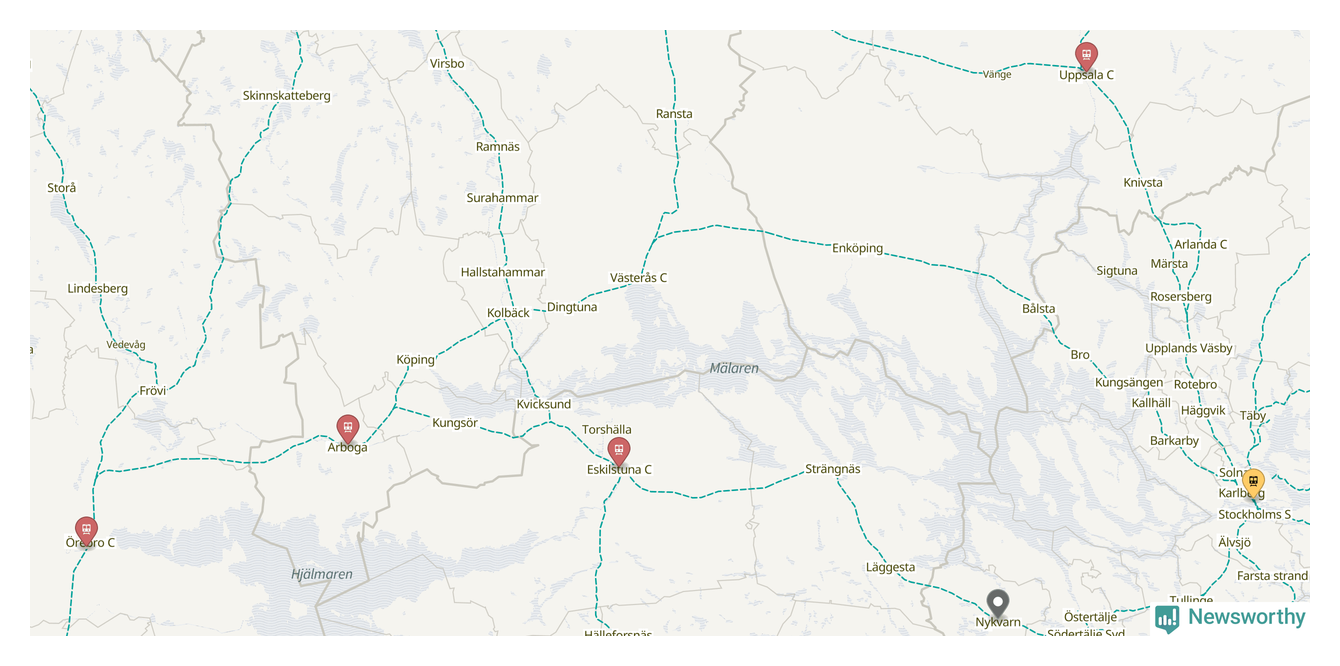
Task: Click the Hjälmaren lake label
Action: [322, 574]
